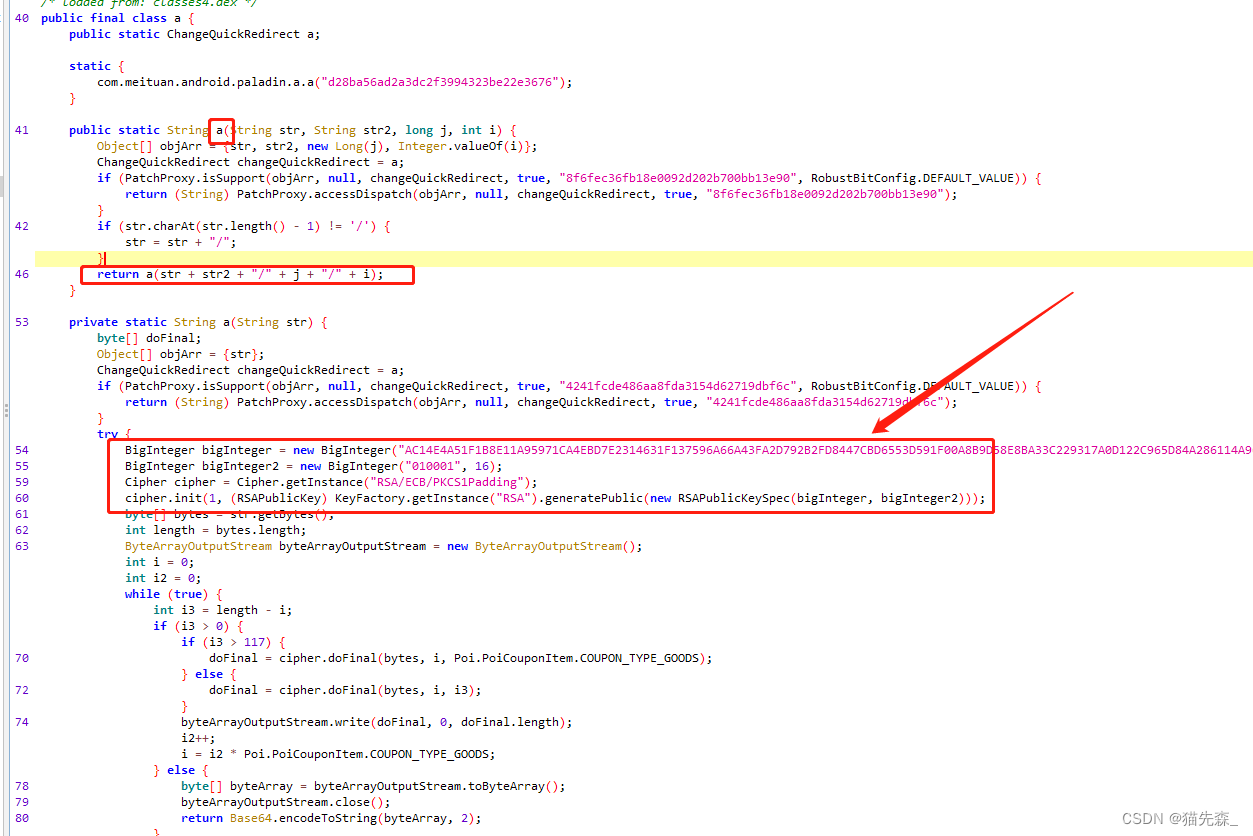Viewport: 1253px width, 836px height.
Task: Click line number 53 in the gutter
Action: click(x=22, y=321)
